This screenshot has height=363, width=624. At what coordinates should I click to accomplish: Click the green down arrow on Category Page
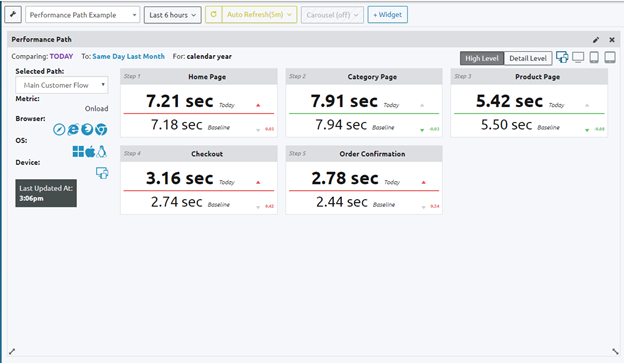tap(422, 130)
